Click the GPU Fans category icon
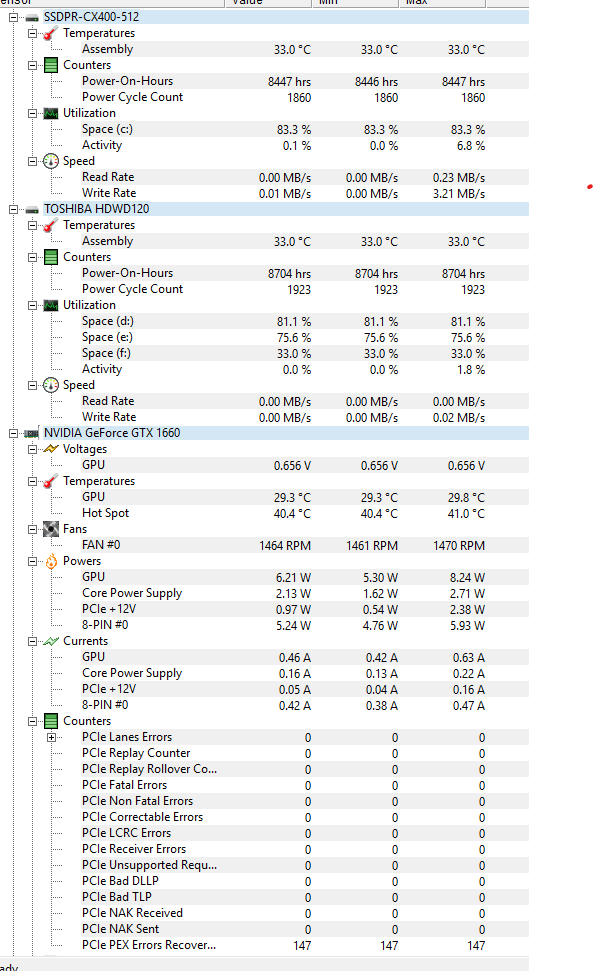This screenshot has height=971, width=593. click(x=51, y=529)
